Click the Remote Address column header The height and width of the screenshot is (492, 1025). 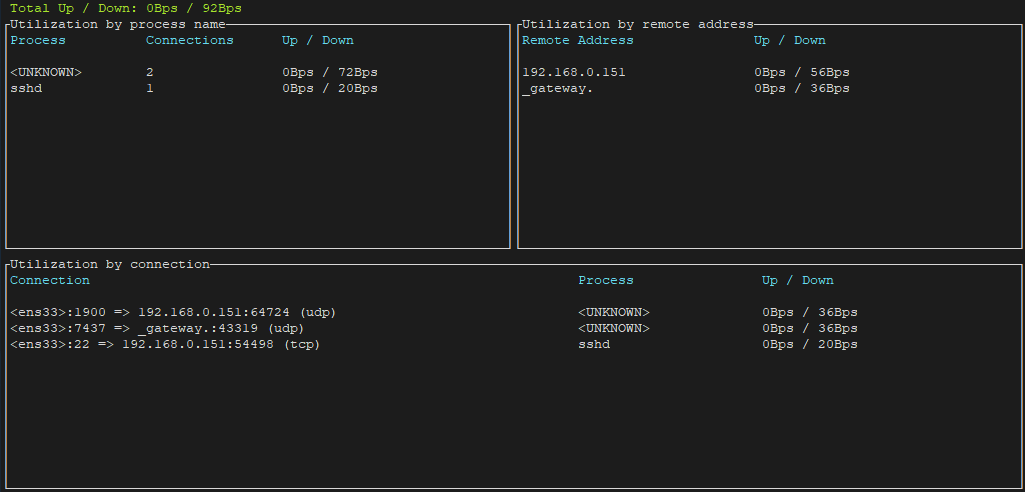578,40
